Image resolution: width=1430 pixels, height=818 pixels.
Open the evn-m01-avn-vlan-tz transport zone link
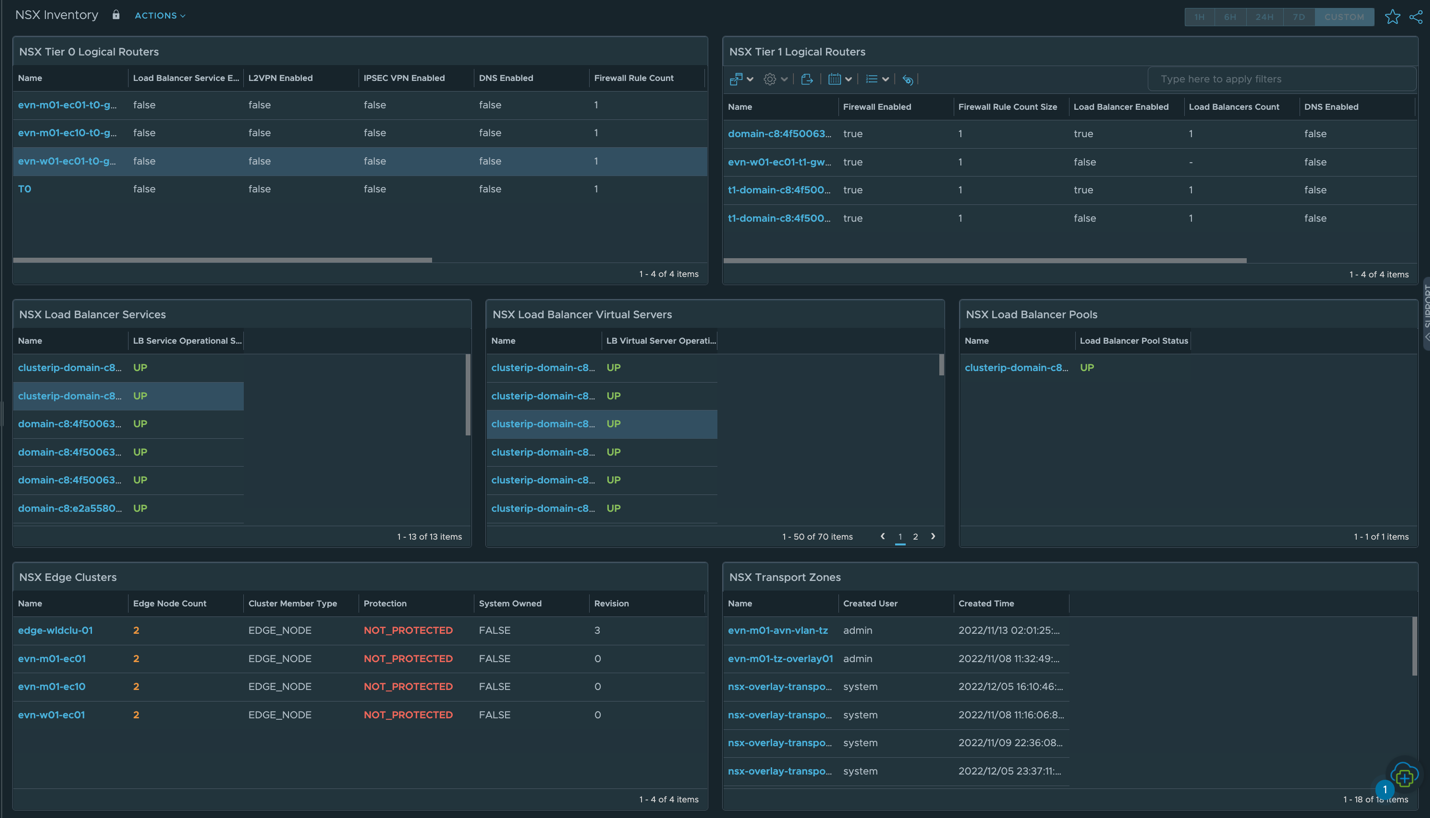(777, 631)
